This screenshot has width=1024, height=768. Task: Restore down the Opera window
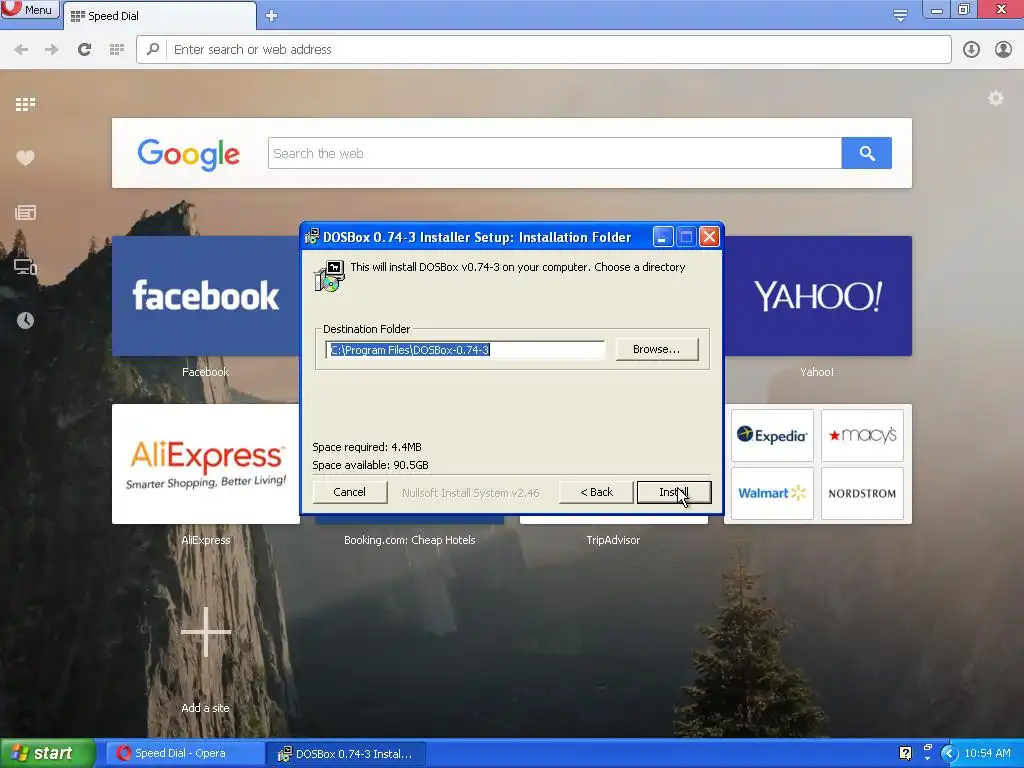963,10
